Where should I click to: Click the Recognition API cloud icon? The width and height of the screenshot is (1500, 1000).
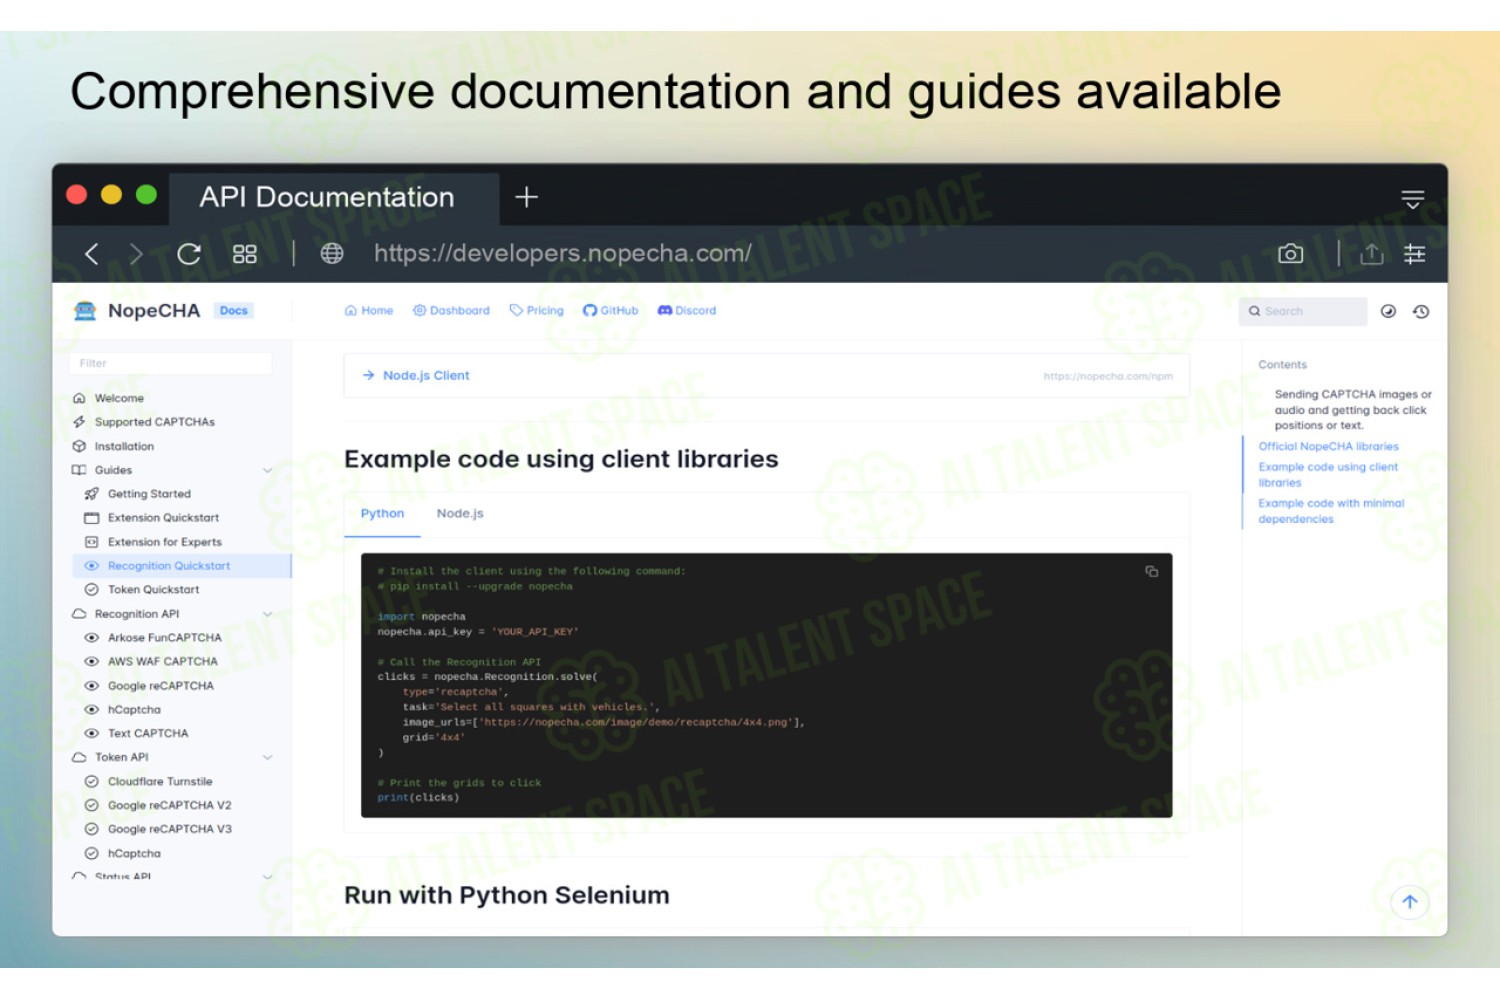click(x=79, y=614)
